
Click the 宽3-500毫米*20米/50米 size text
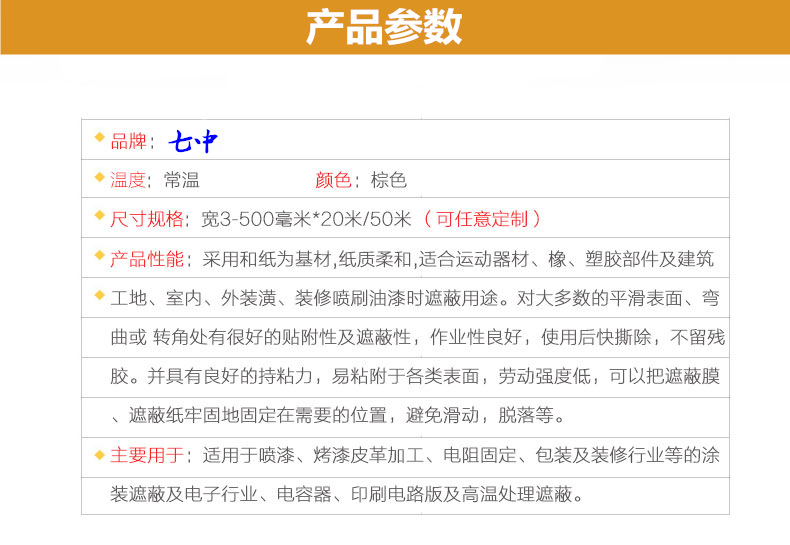coord(306,219)
